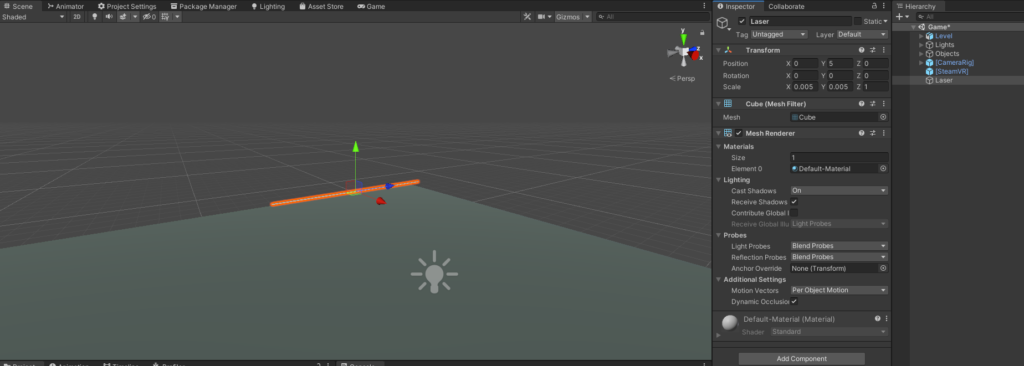Open the Gizmos menu button
The height and width of the screenshot is (366, 1024).
point(573,17)
